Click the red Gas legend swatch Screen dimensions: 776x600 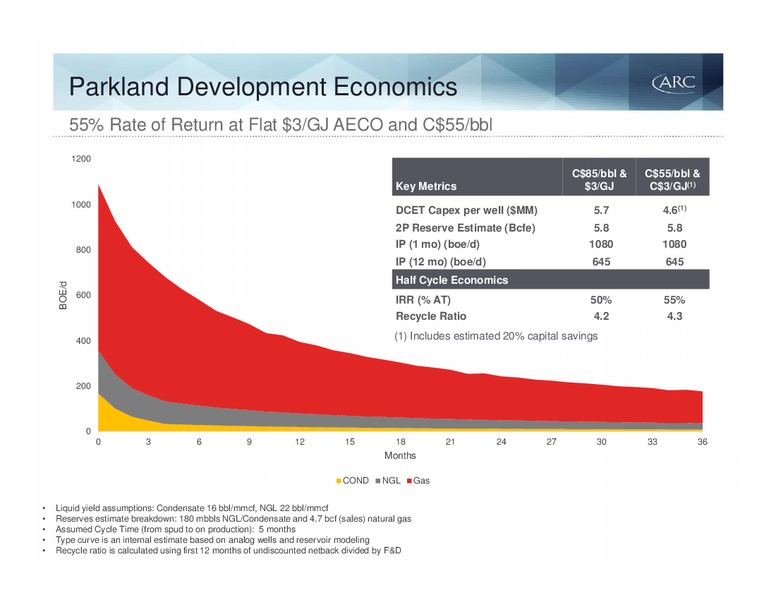409,481
